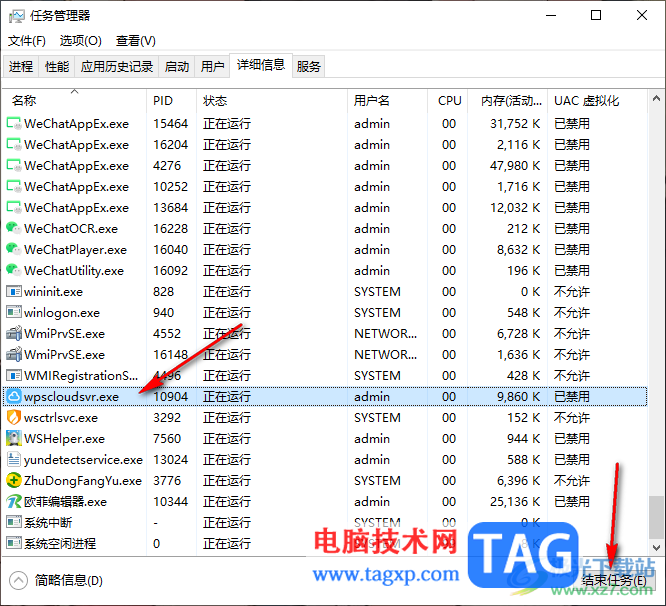Screen dimensions: 666x606
Task: Click the NETWOR... user of PID 4552
Action: point(385,333)
